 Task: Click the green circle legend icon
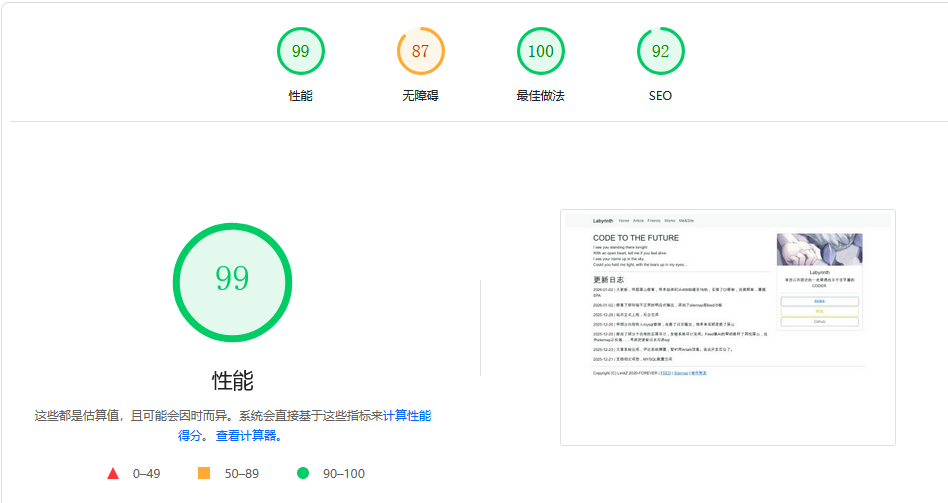click(x=303, y=473)
